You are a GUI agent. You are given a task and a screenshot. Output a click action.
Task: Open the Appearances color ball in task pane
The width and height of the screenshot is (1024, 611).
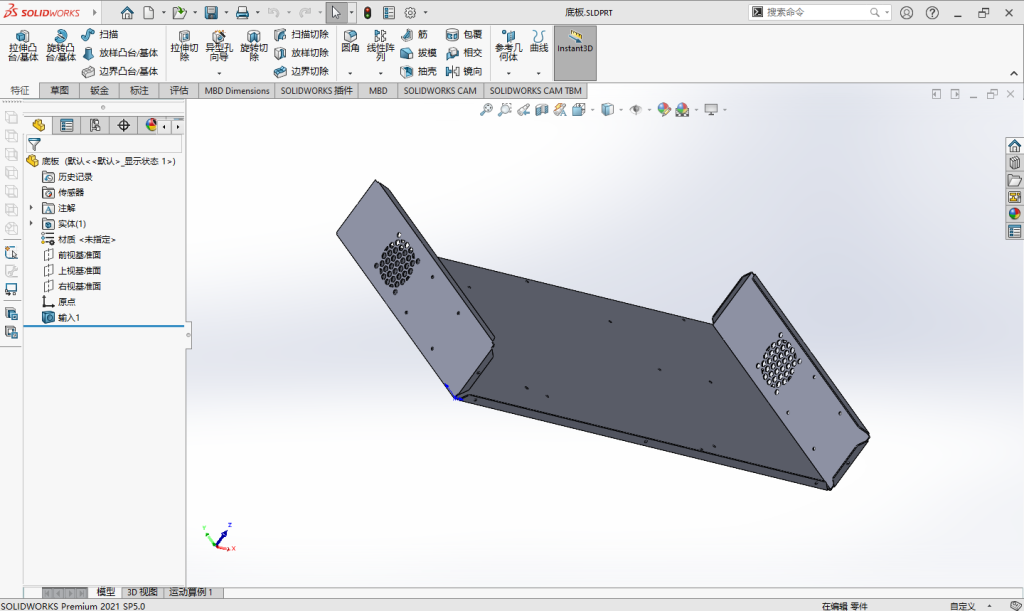(1014, 213)
